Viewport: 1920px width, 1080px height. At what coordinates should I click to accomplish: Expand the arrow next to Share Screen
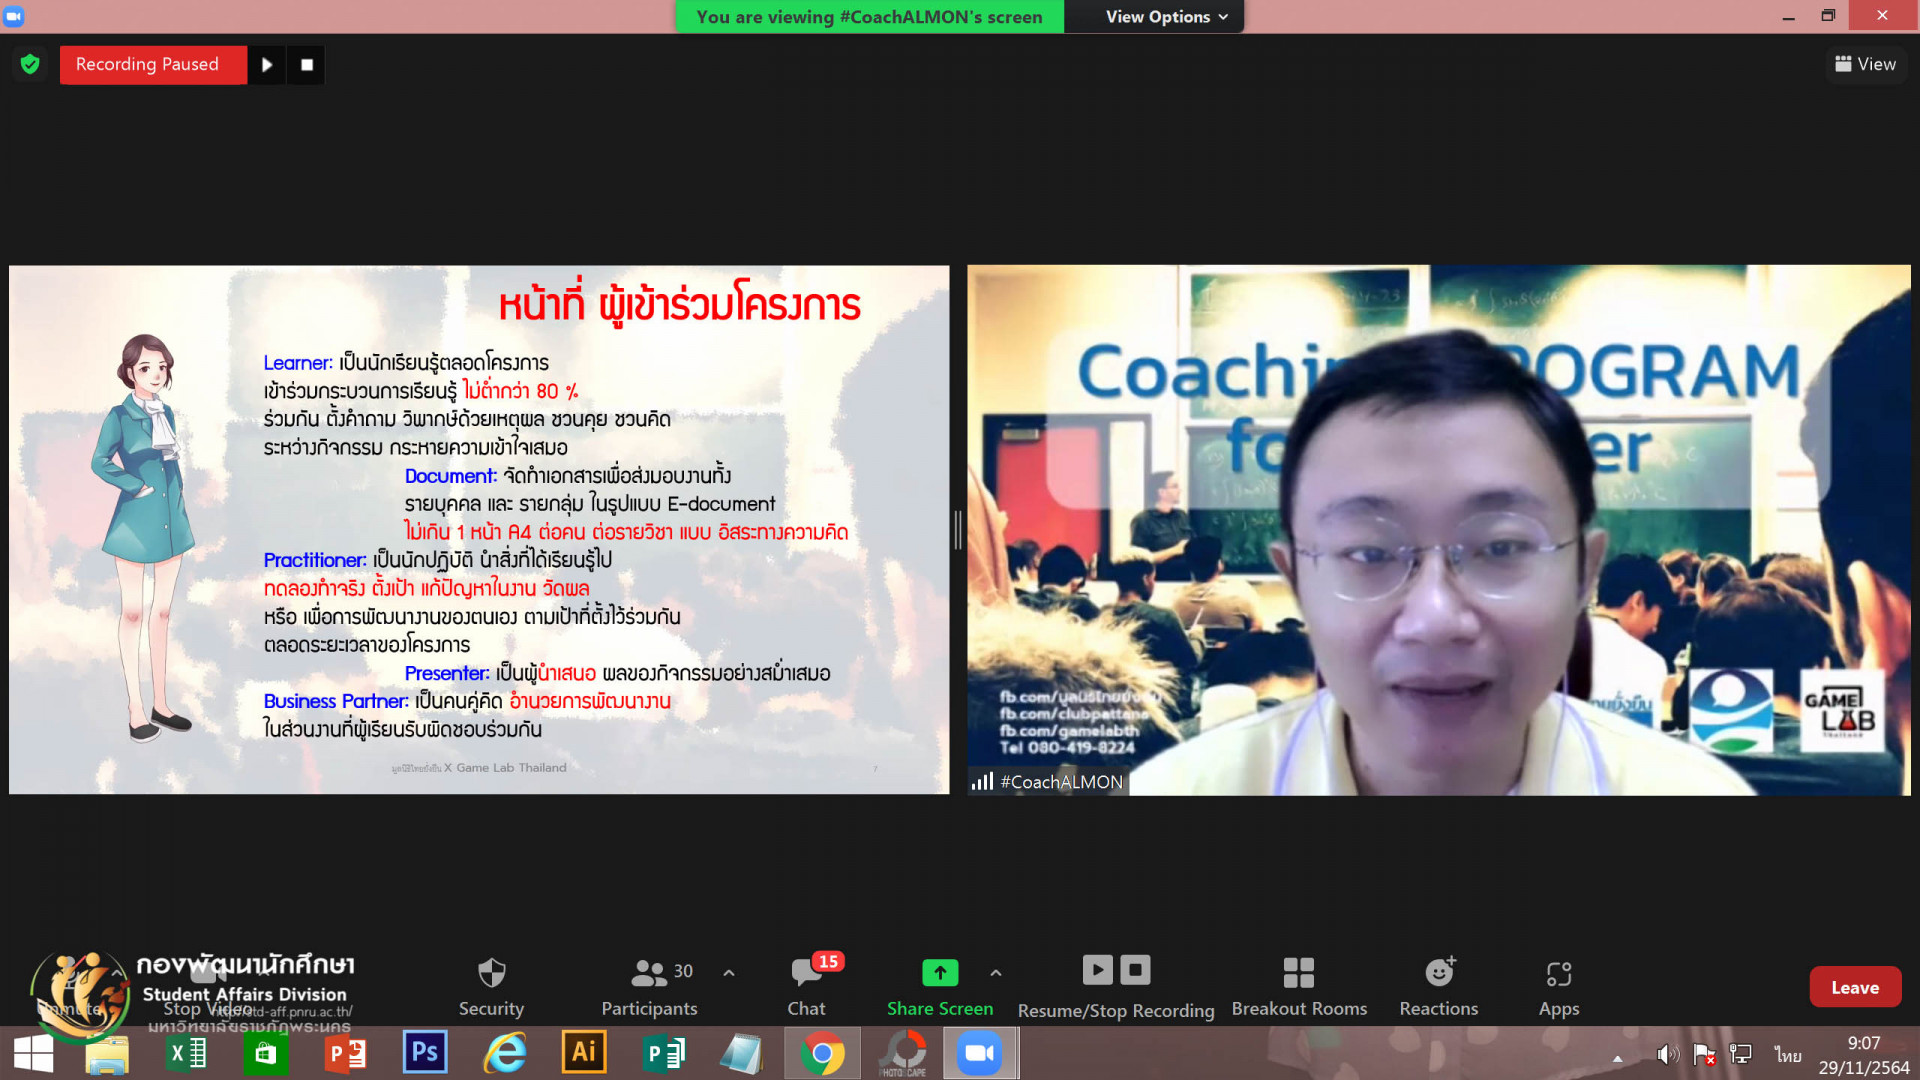tap(995, 972)
